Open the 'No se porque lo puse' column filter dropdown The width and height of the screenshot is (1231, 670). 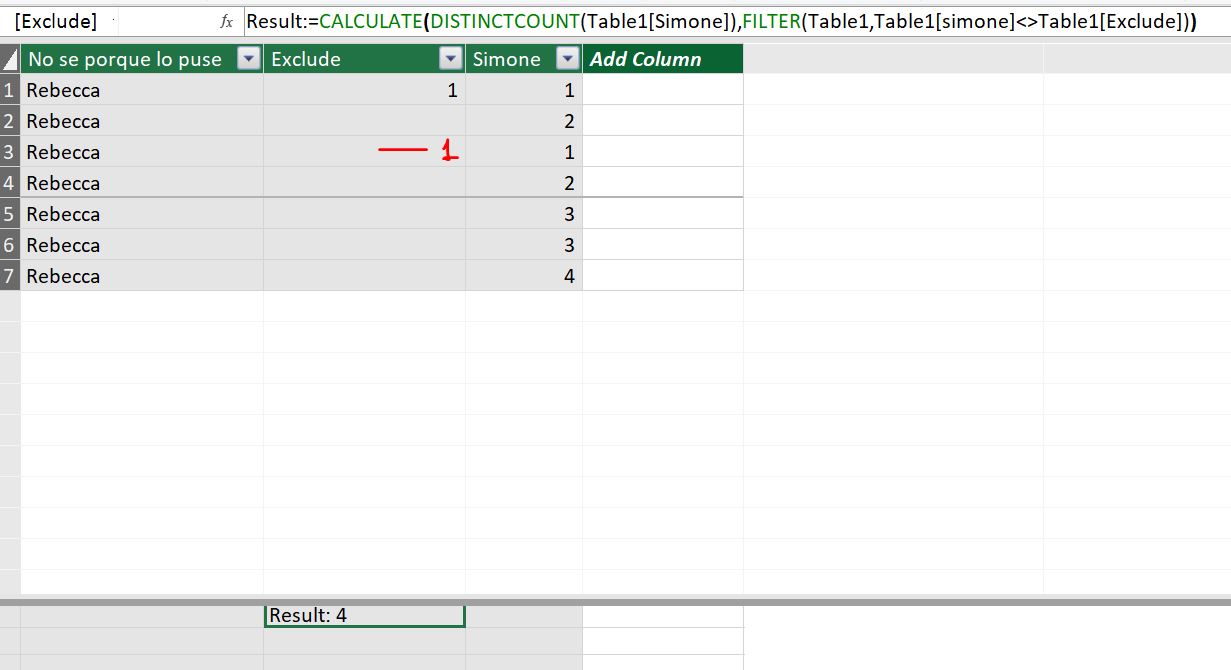point(249,60)
